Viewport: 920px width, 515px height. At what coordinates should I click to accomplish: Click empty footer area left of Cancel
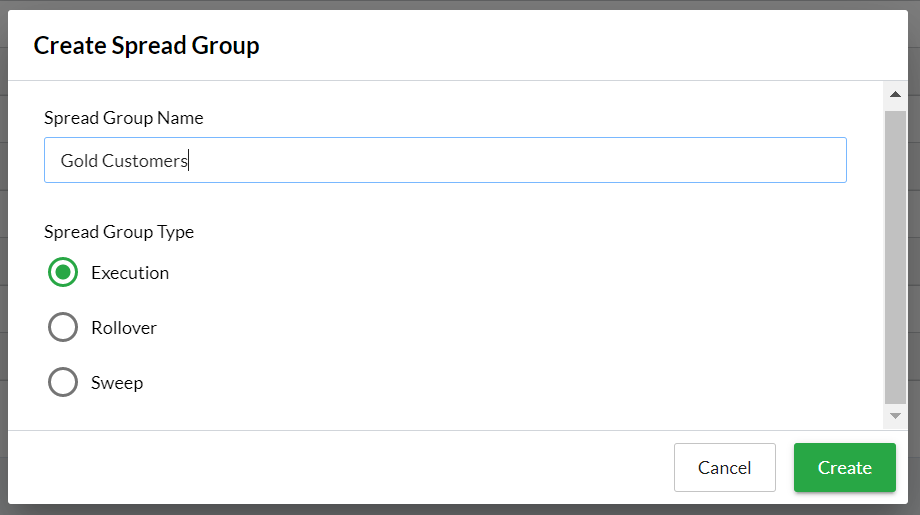click(340, 467)
